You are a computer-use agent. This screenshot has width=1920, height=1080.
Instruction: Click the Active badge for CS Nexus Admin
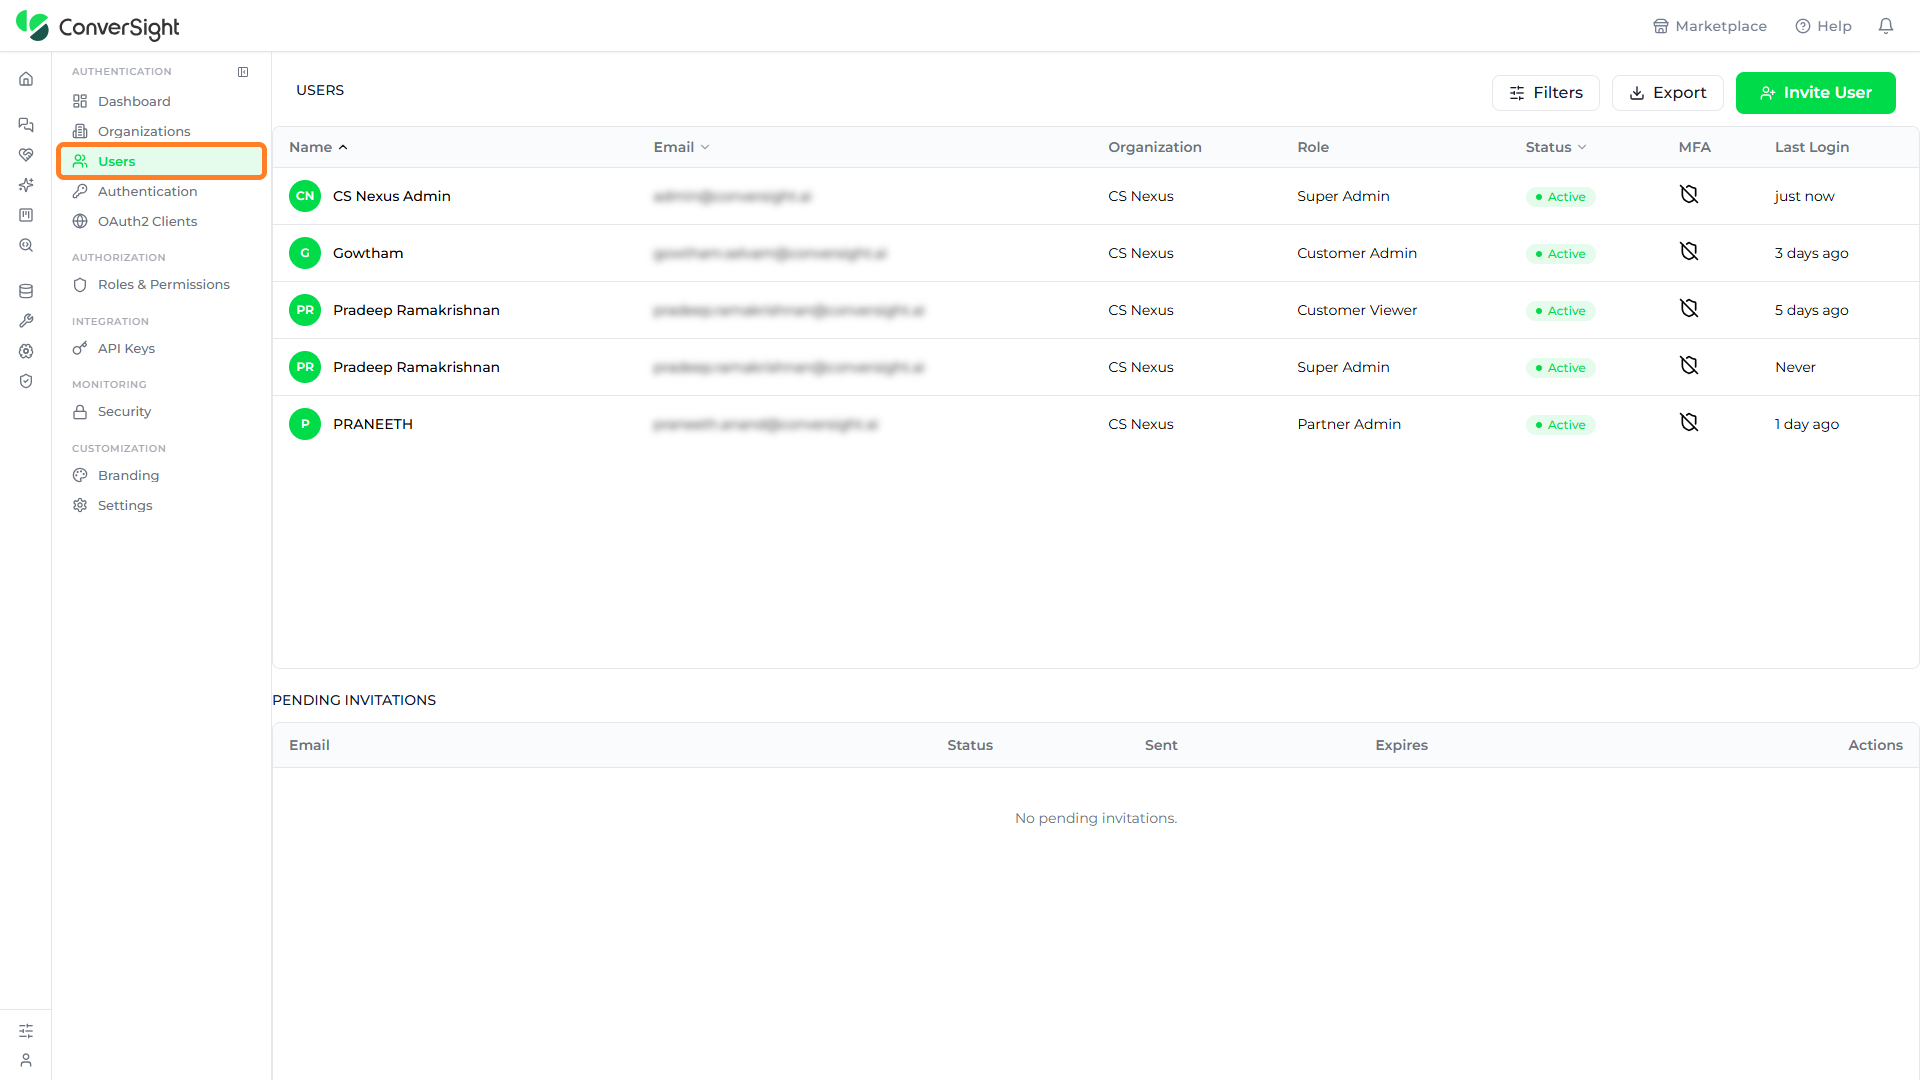pyautogui.click(x=1560, y=197)
